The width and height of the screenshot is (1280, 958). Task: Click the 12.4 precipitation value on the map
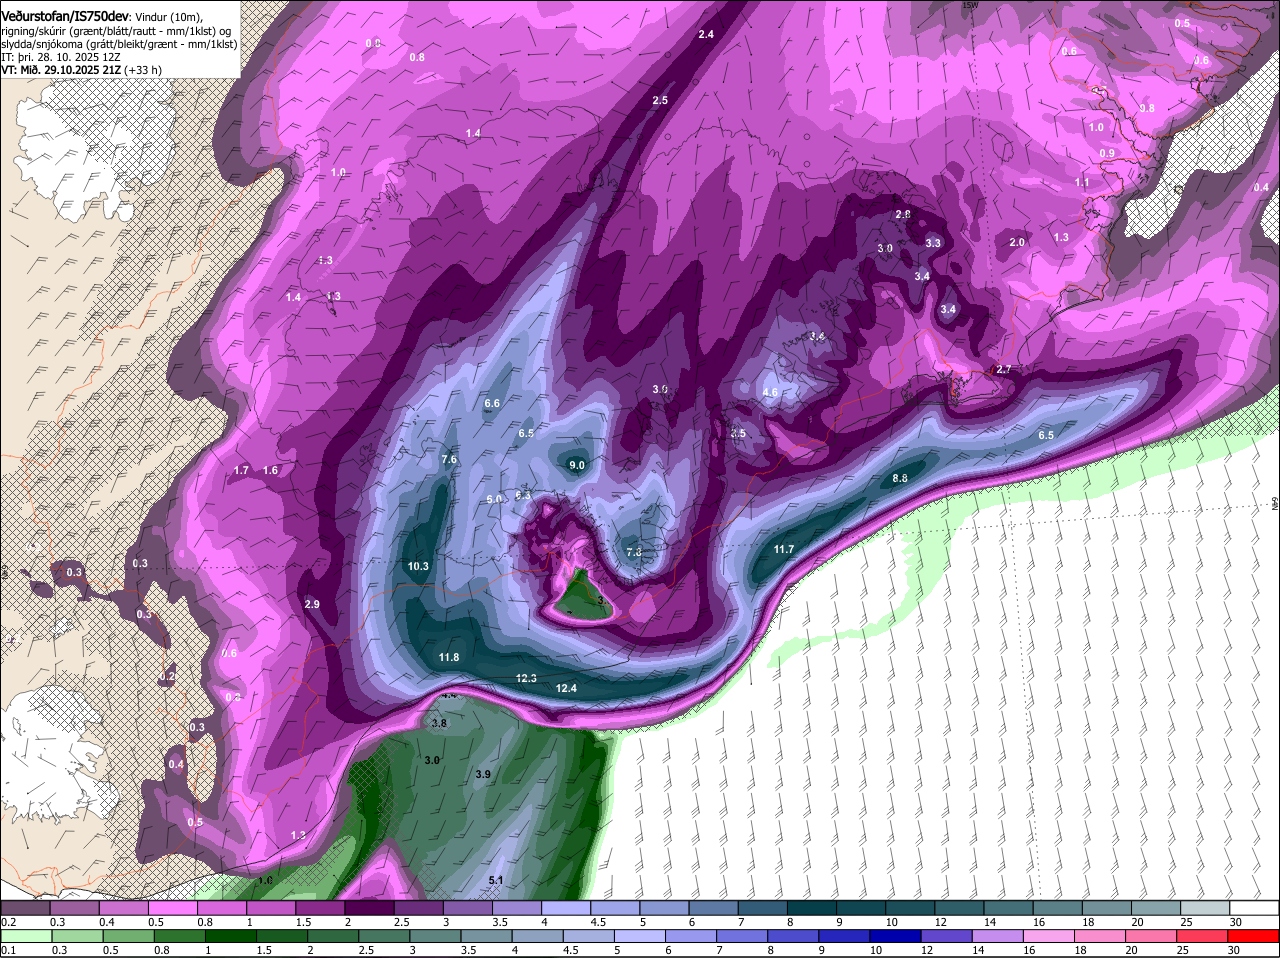pos(567,688)
